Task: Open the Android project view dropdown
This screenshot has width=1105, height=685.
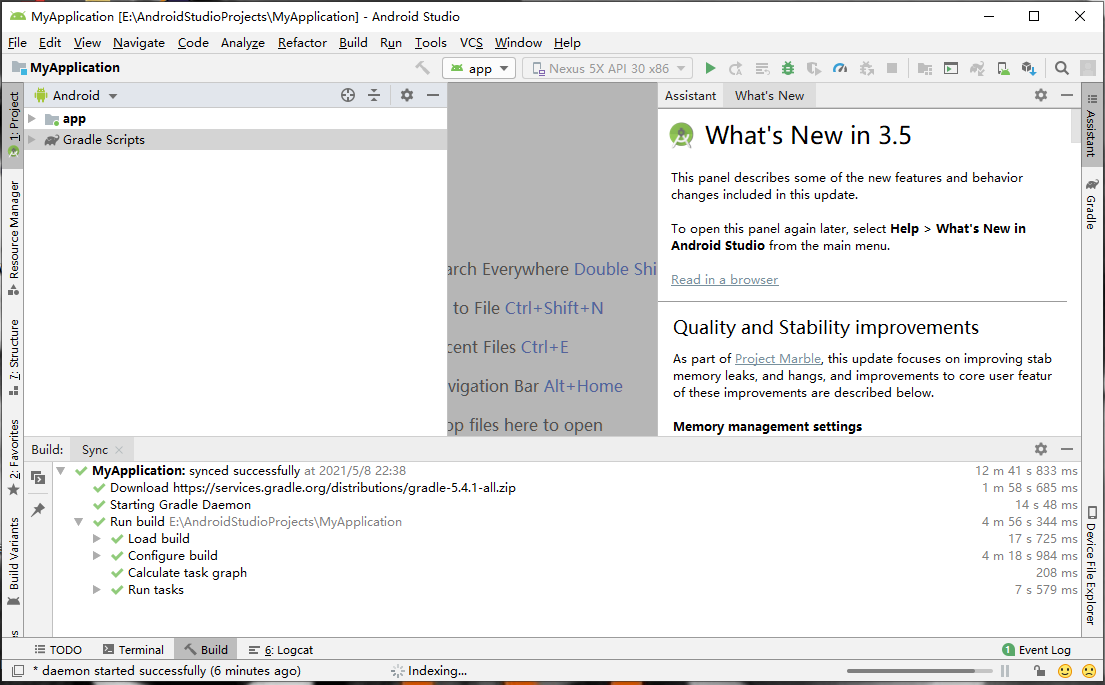Action: 75,95
